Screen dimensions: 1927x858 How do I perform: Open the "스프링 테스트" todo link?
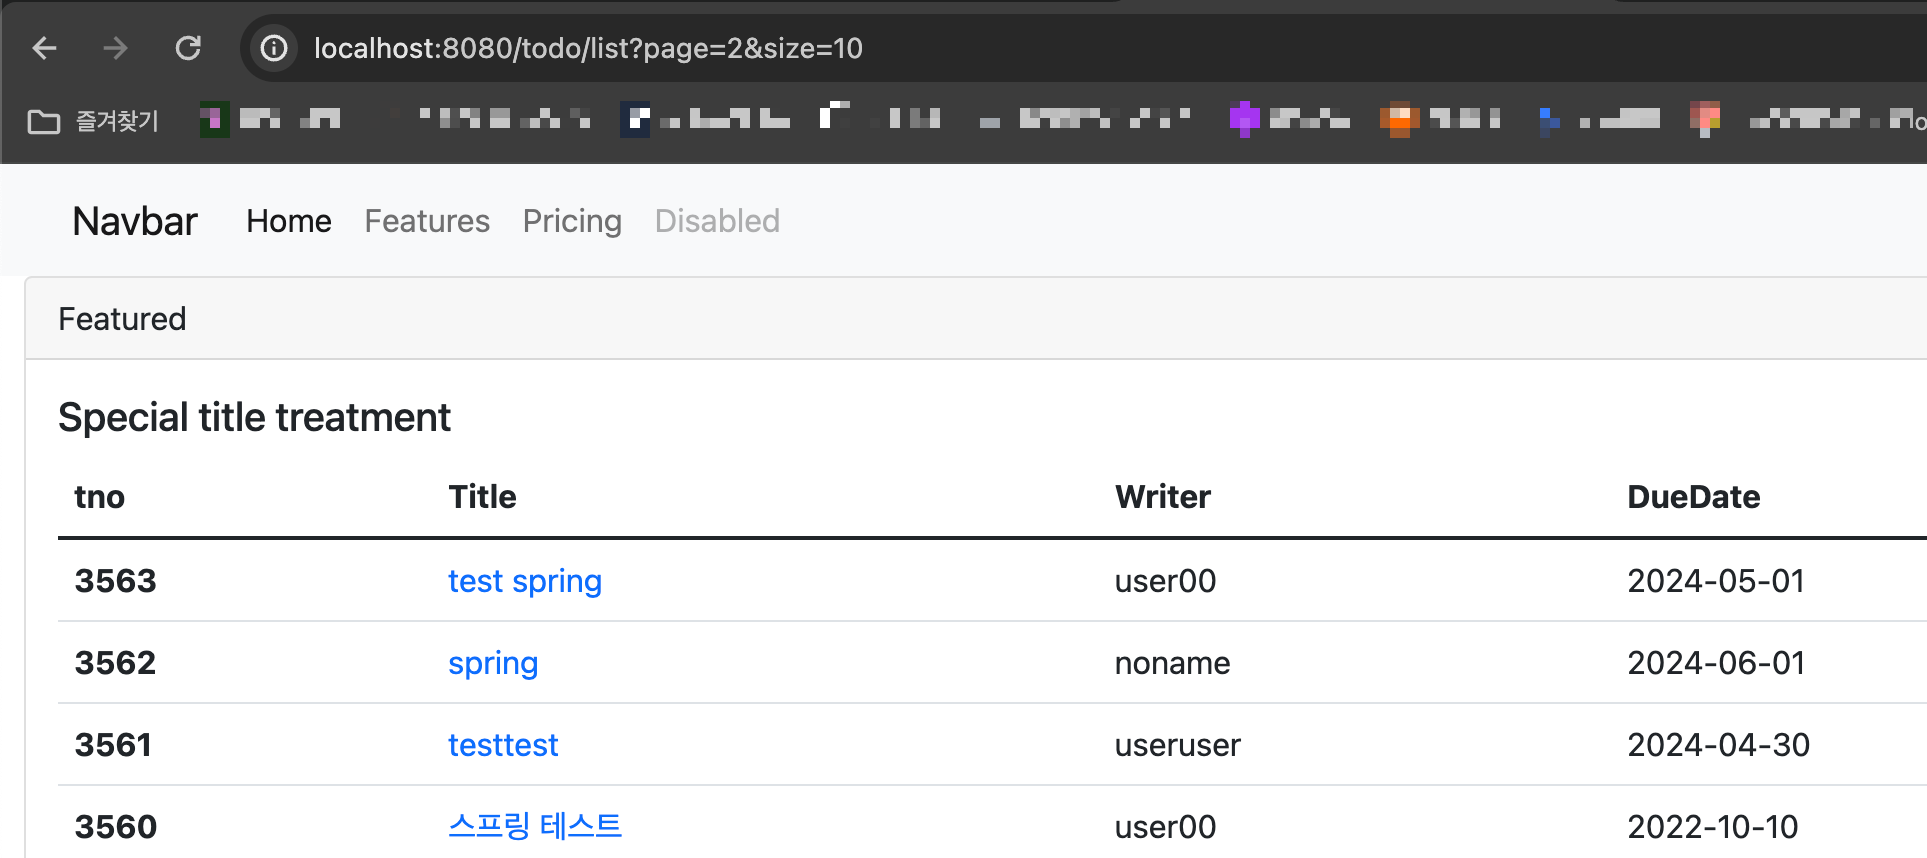click(535, 826)
